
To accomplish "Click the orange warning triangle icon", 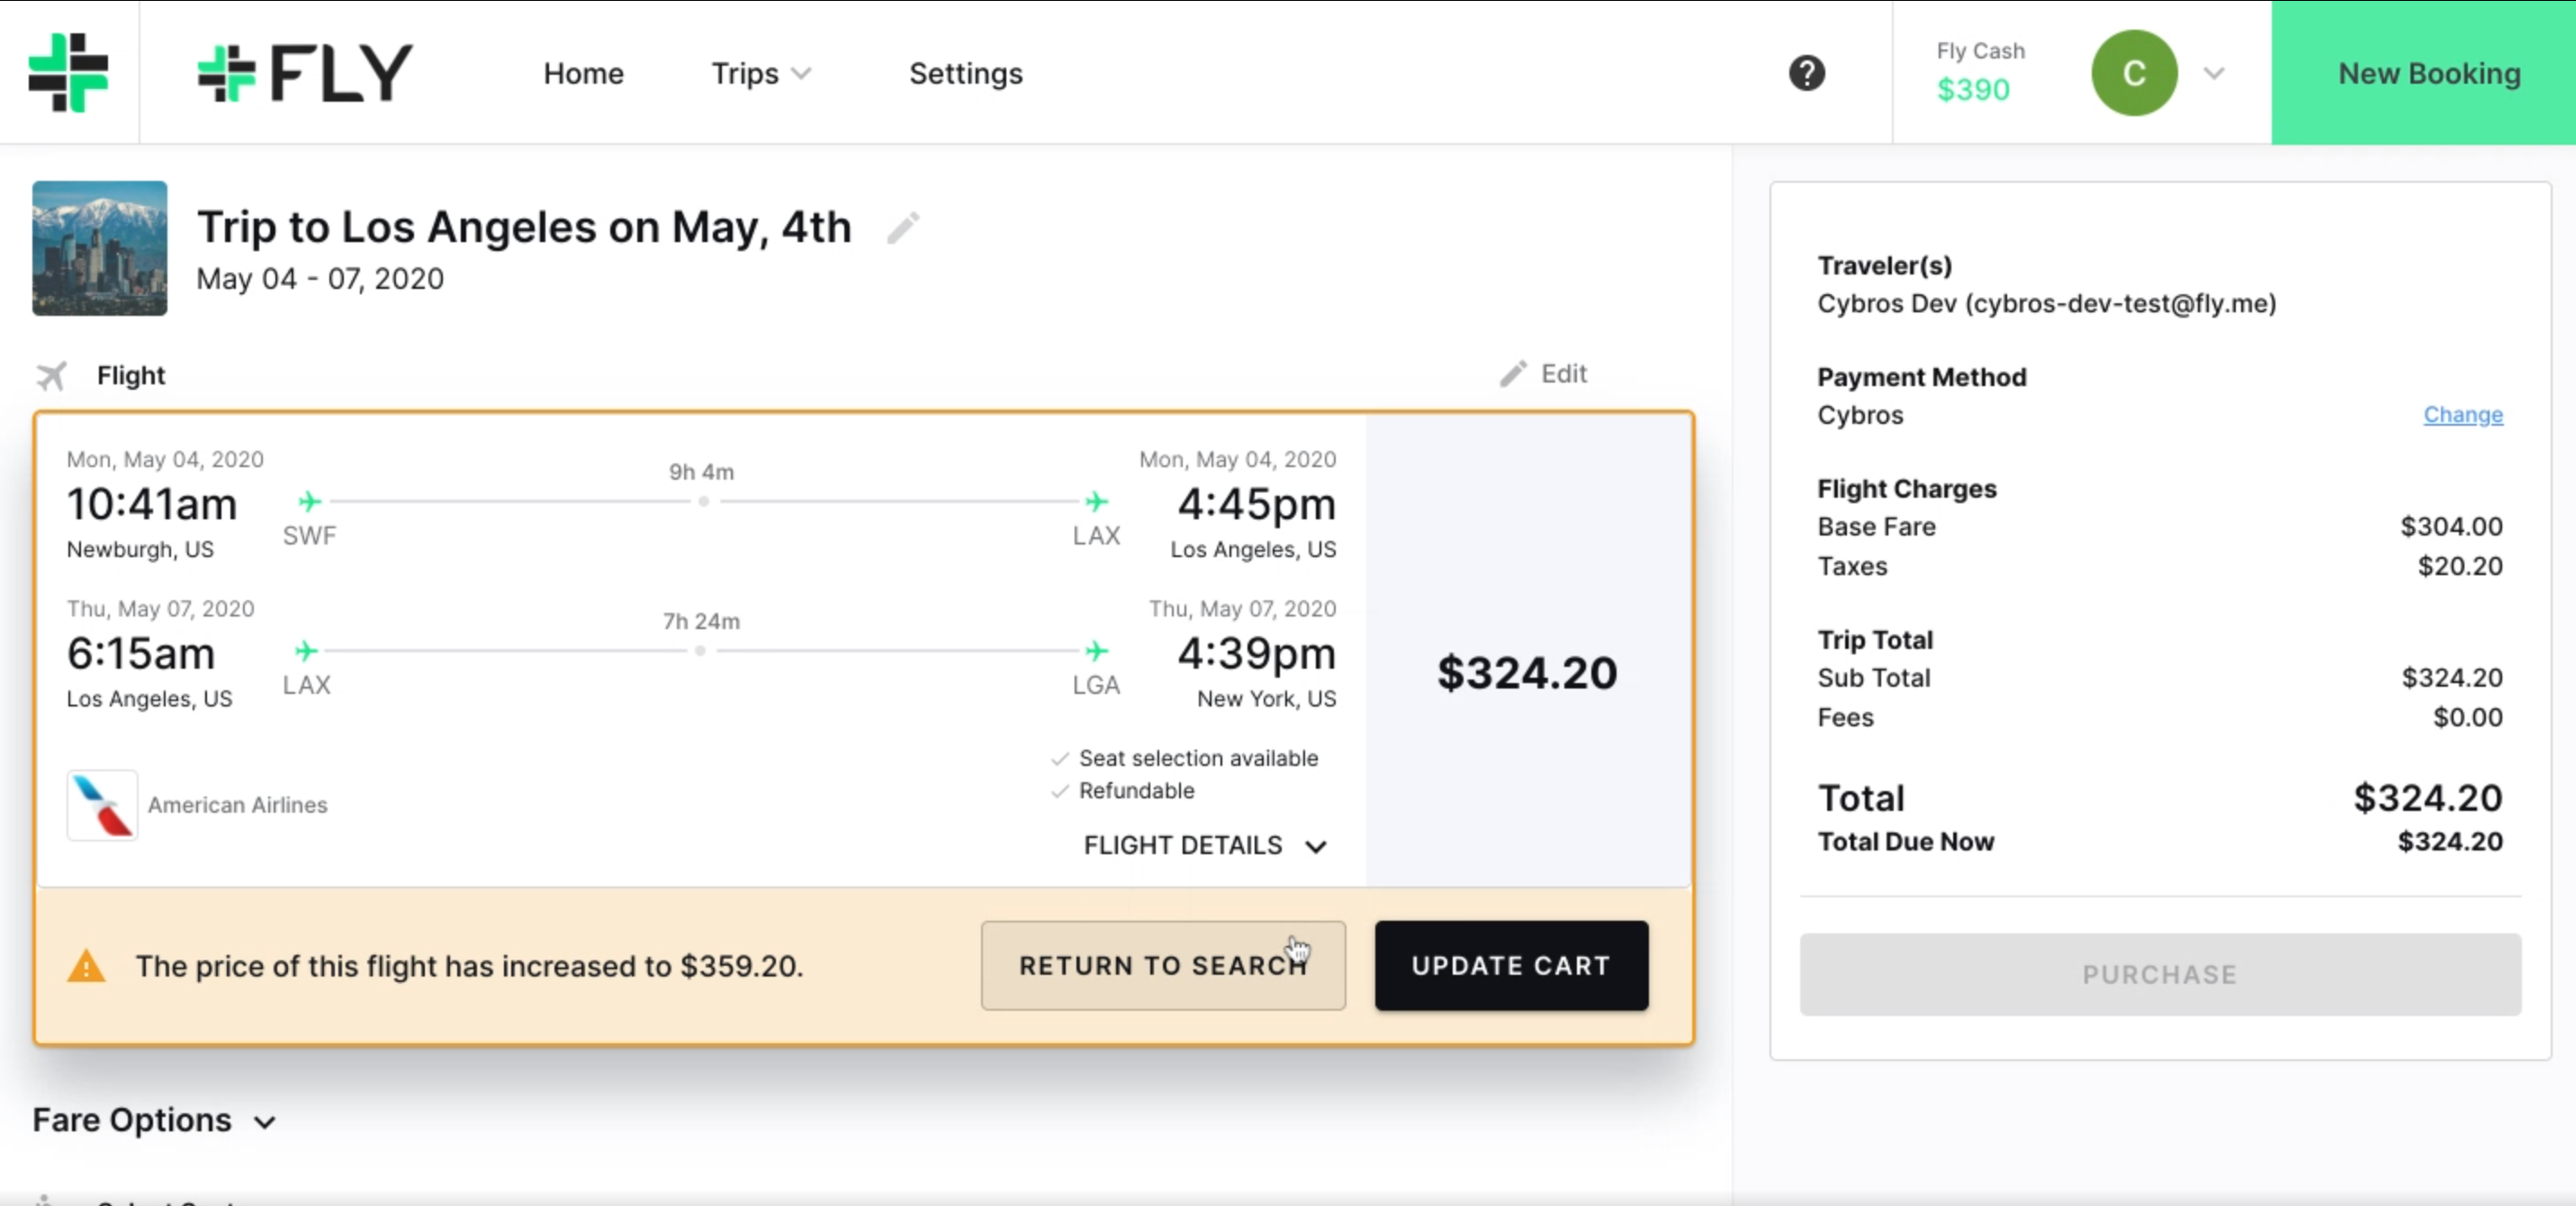I will 86,966.
